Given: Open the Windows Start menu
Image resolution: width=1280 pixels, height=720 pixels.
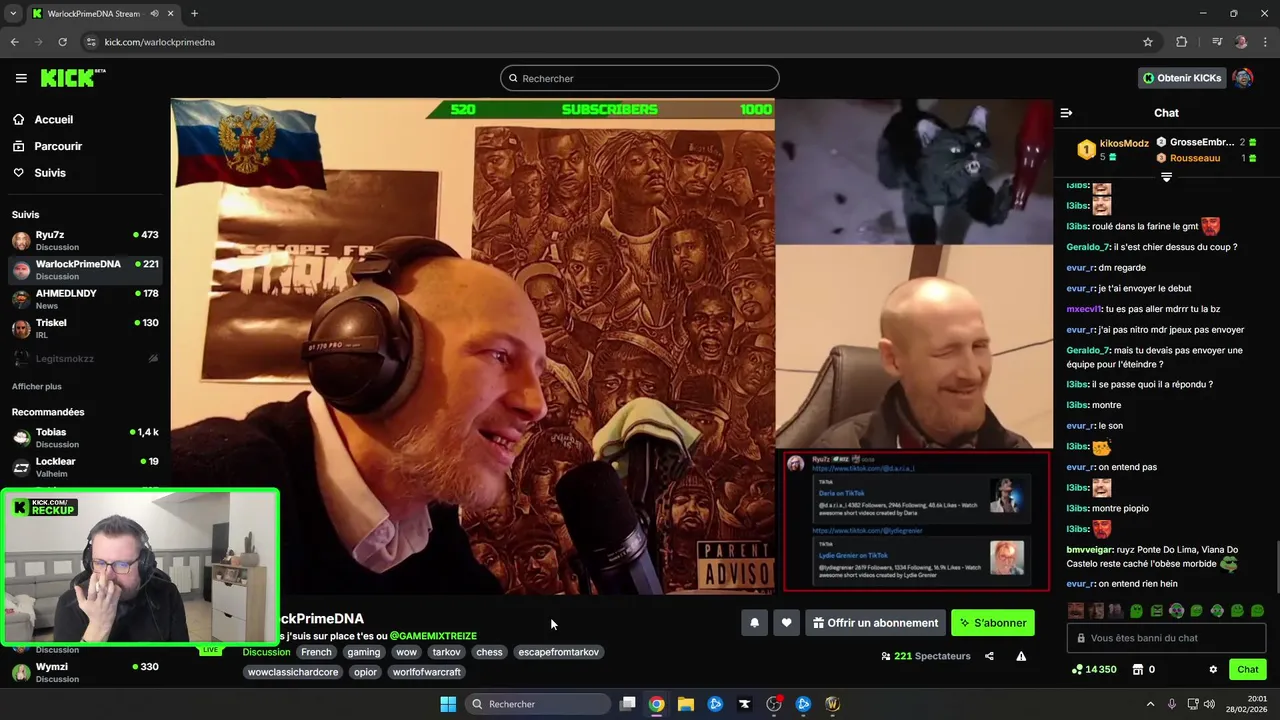Looking at the screenshot, I should [x=448, y=704].
